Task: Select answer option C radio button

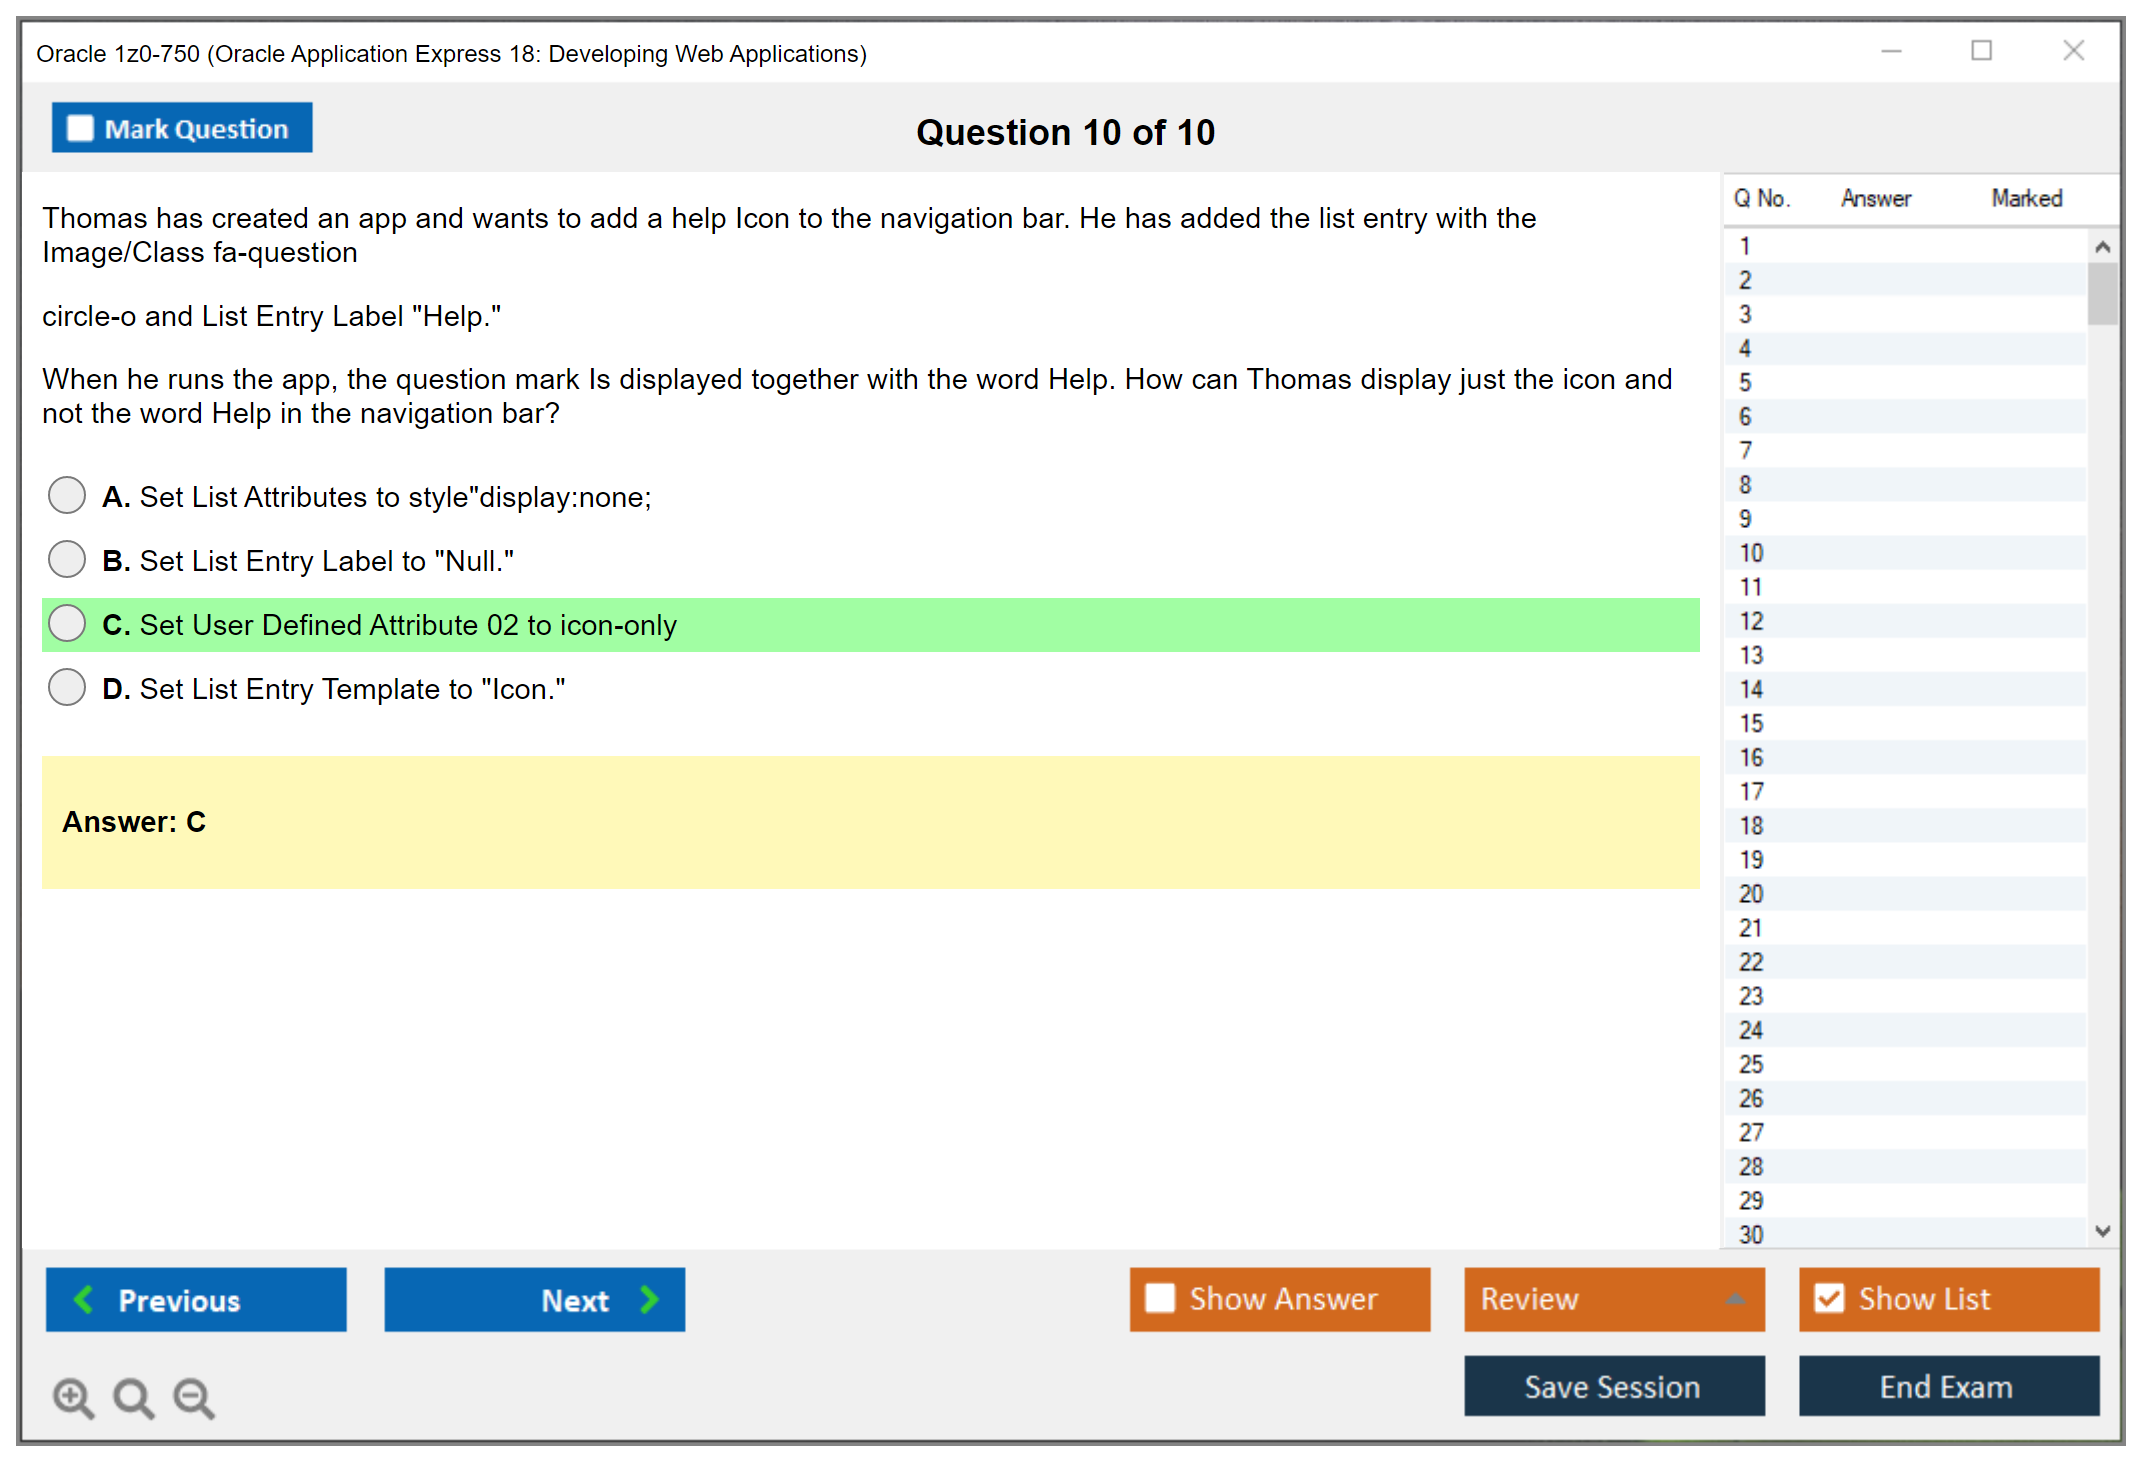Action: pos(66,623)
